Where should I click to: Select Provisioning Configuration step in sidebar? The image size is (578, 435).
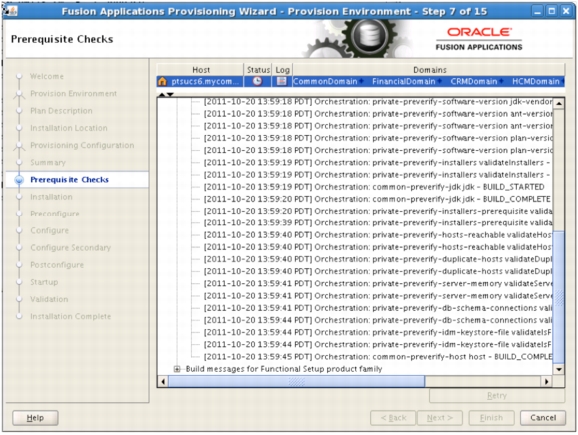coord(82,145)
